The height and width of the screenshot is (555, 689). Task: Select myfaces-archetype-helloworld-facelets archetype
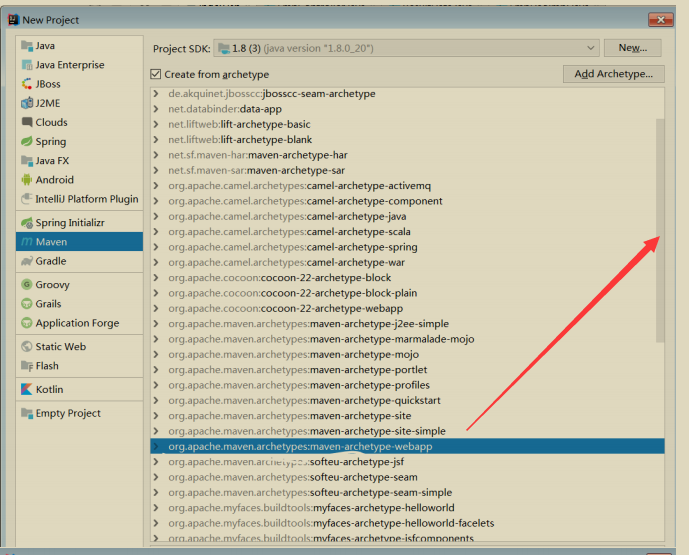pos(407,523)
